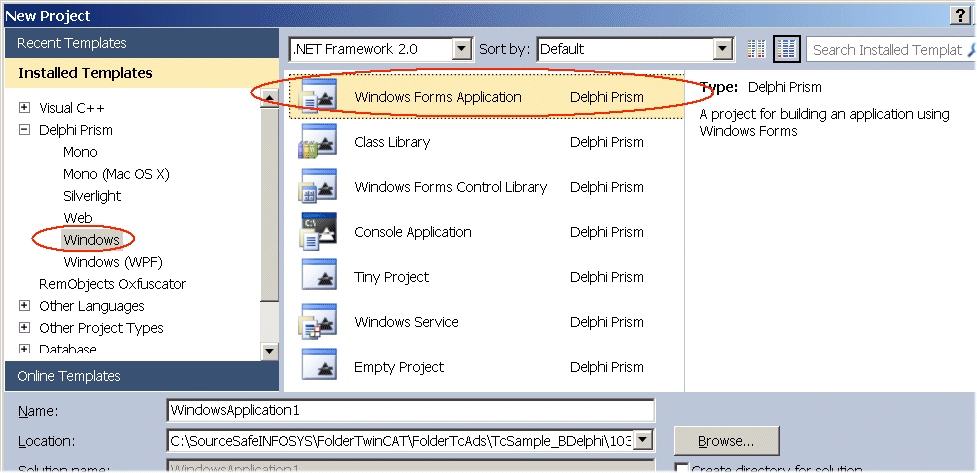Open the Online Templates section
The width and height of the screenshot is (977, 473).
click(x=141, y=376)
